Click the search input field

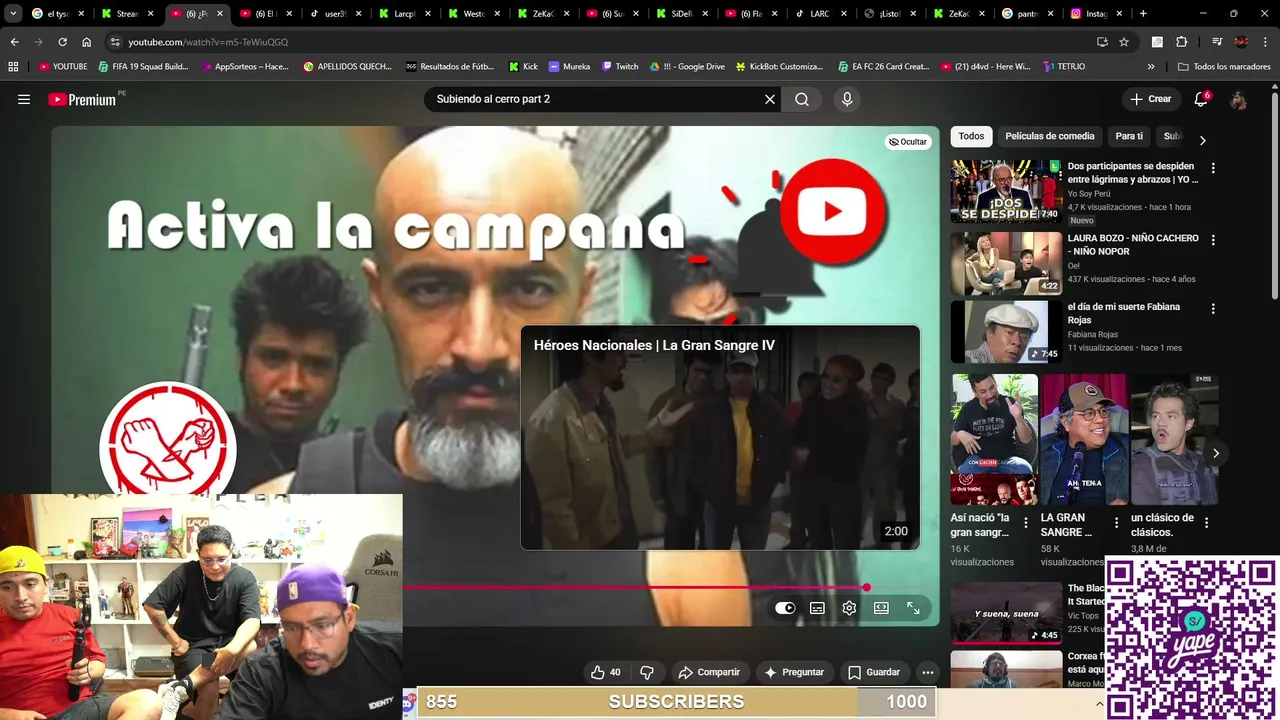[x=595, y=99]
